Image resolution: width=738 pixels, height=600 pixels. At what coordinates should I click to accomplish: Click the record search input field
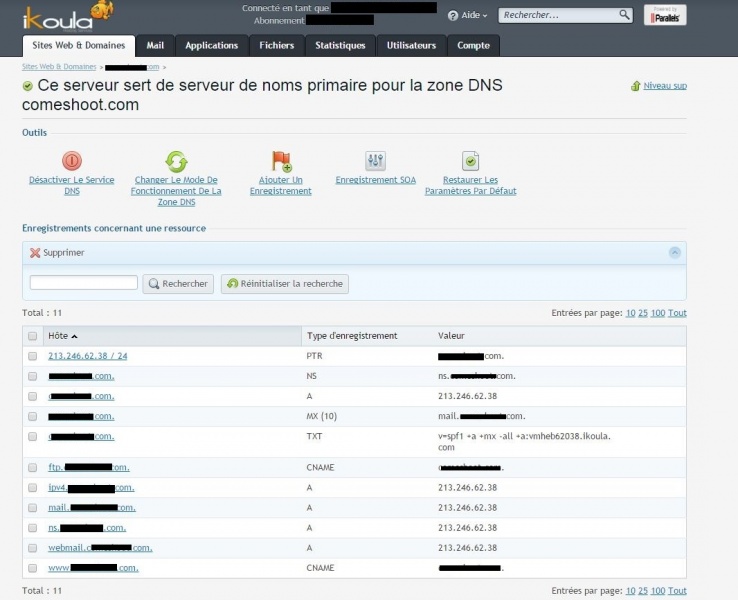coord(84,284)
